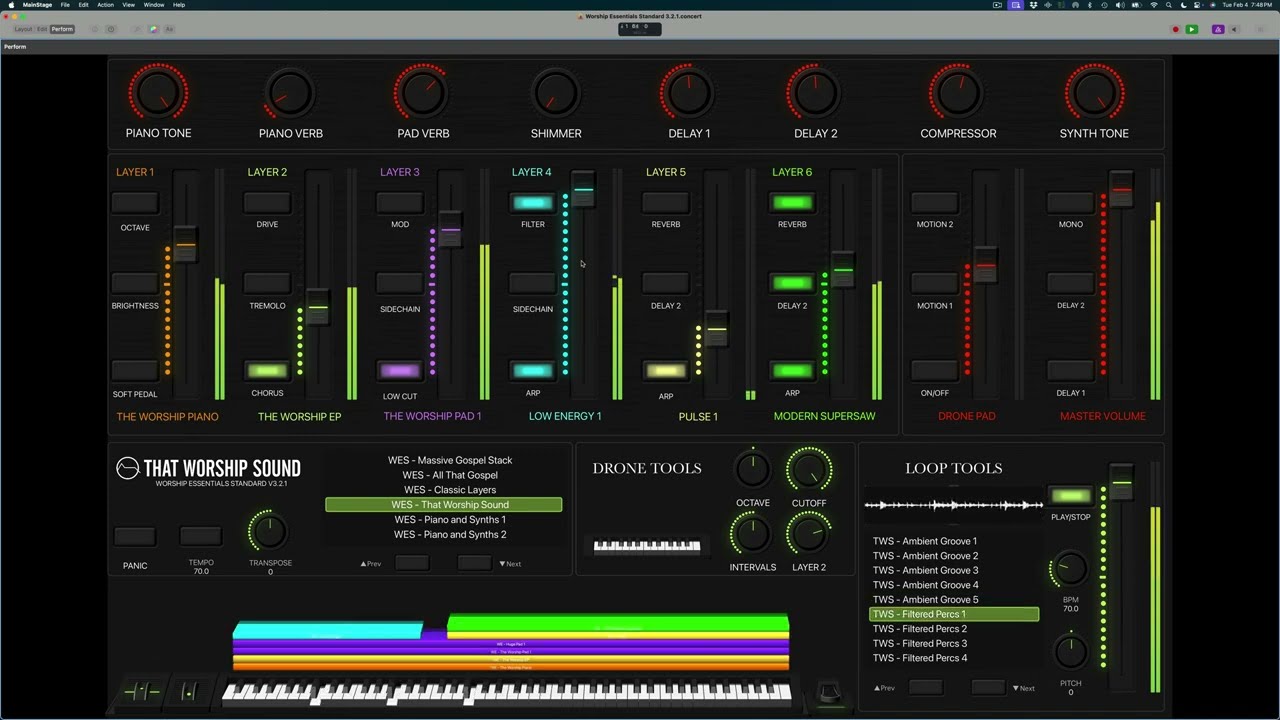
Task: Toggle Drone Pad ON/OFF button
Action: (x=935, y=371)
